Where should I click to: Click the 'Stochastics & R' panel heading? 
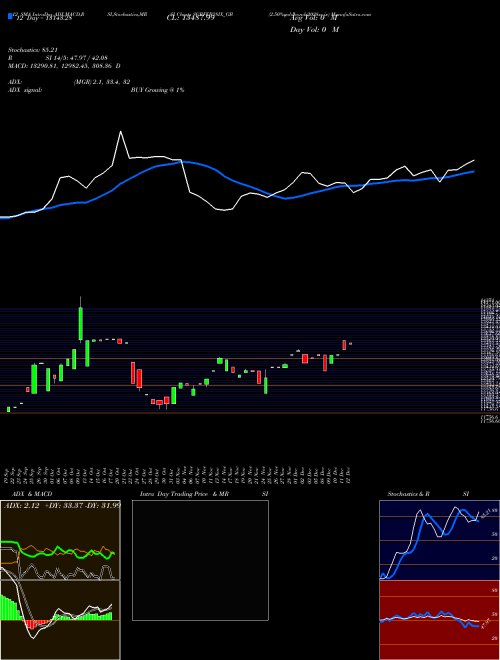point(408,494)
